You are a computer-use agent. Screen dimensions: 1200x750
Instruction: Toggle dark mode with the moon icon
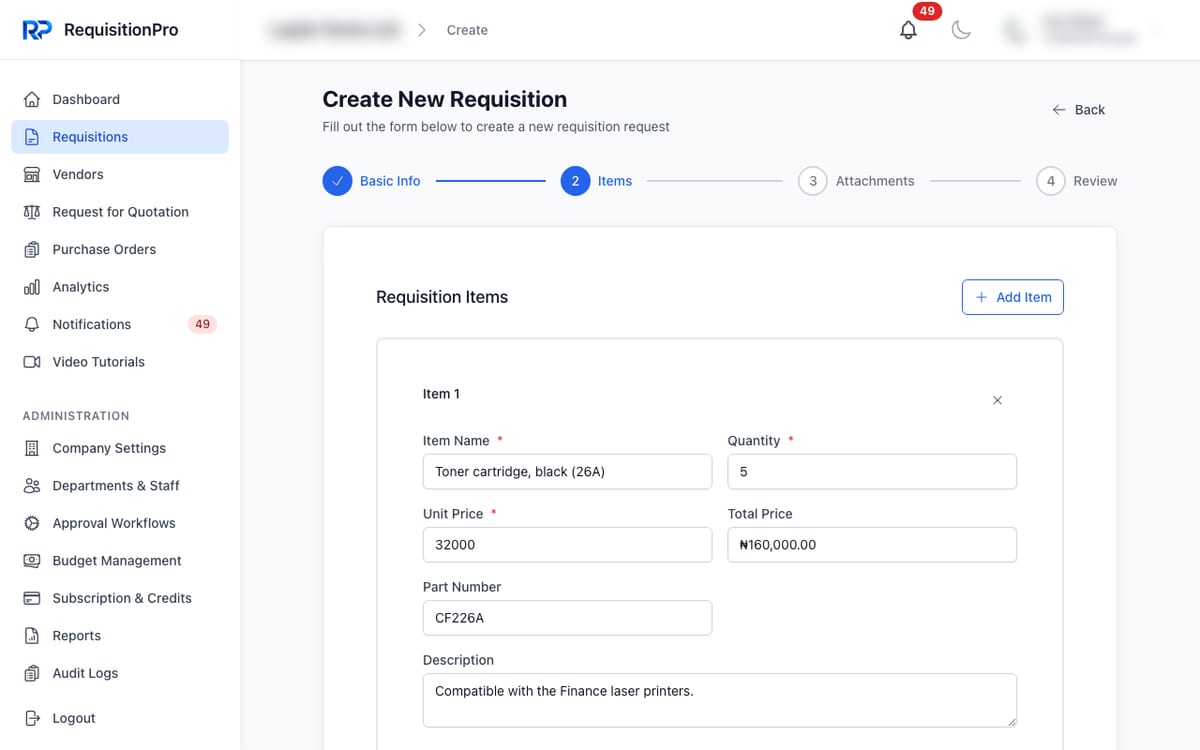tap(961, 30)
